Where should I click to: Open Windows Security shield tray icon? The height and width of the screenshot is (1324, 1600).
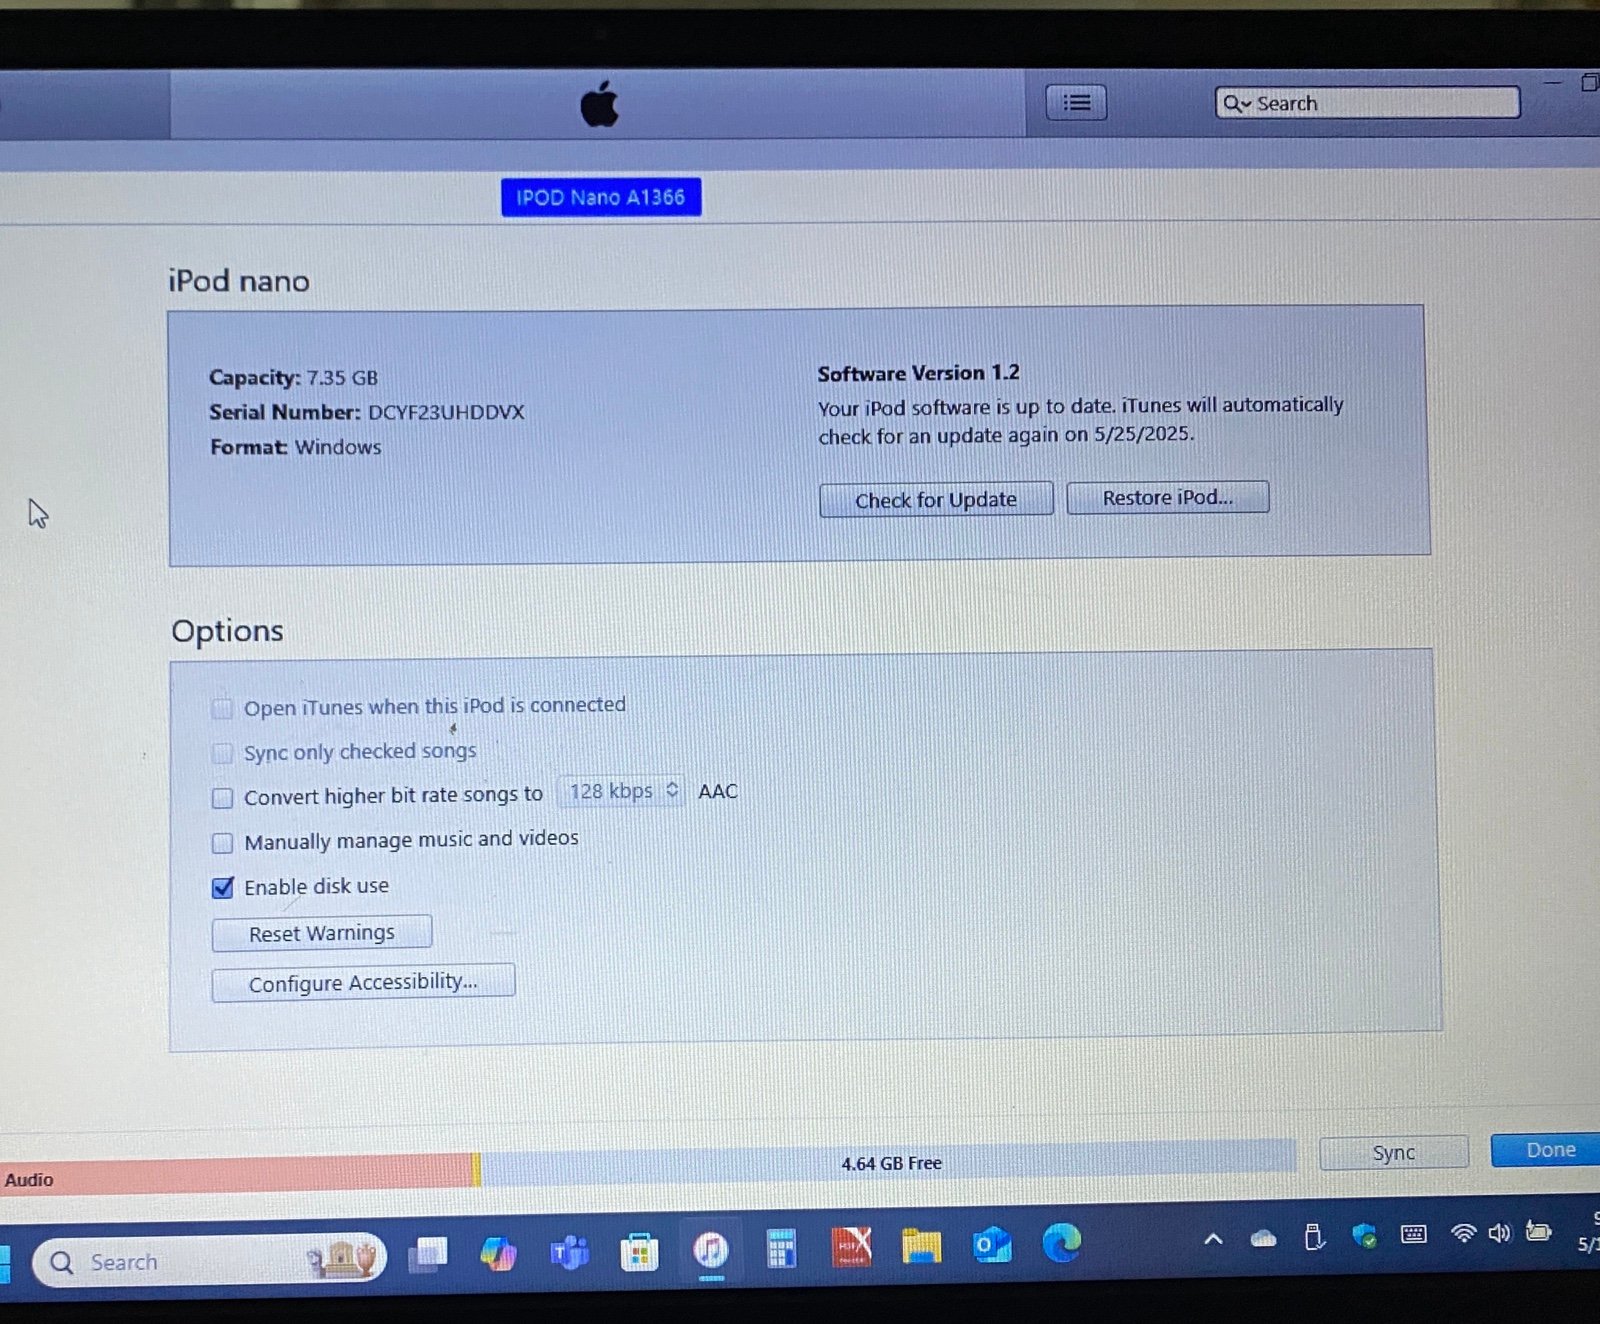tap(1364, 1236)
